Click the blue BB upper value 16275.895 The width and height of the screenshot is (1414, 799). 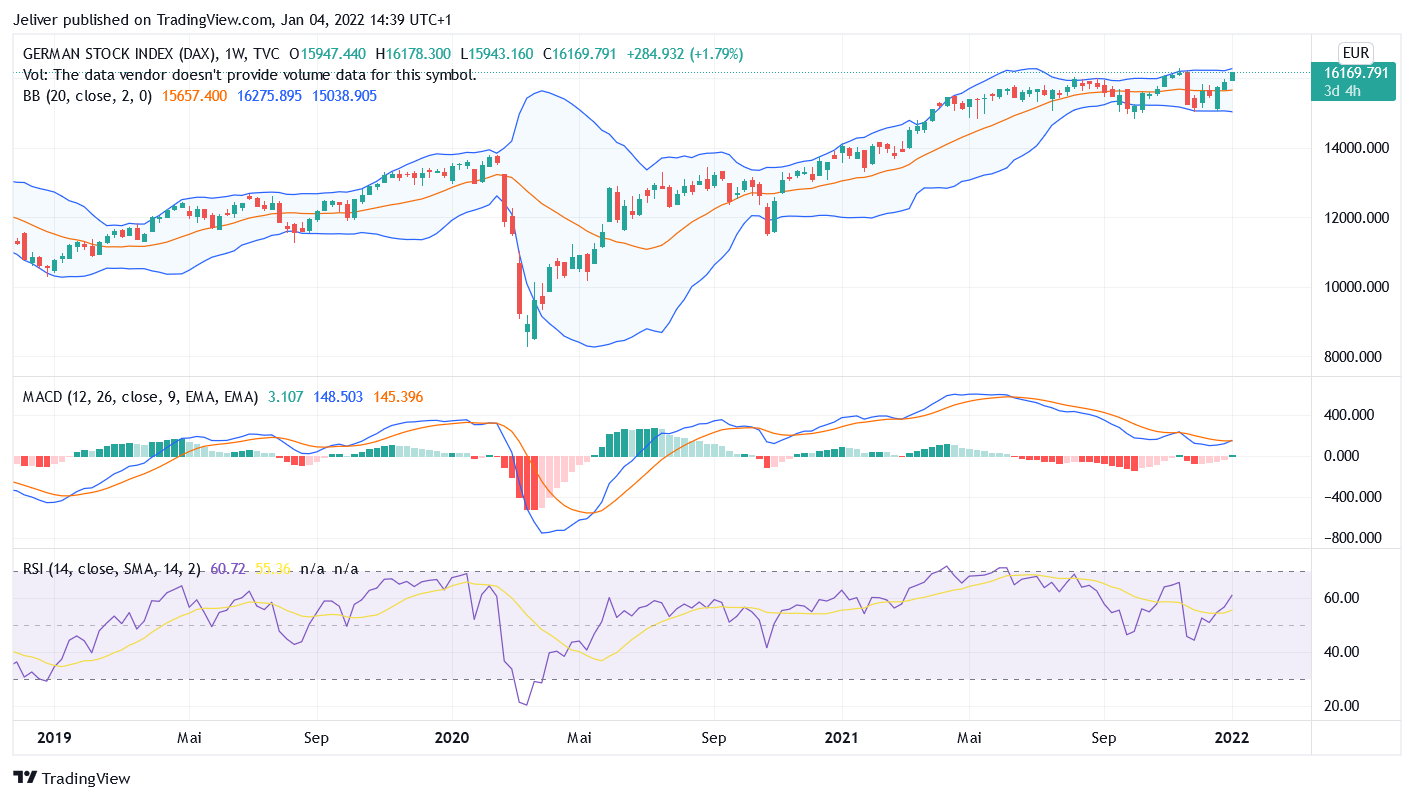tap(270, 96)
